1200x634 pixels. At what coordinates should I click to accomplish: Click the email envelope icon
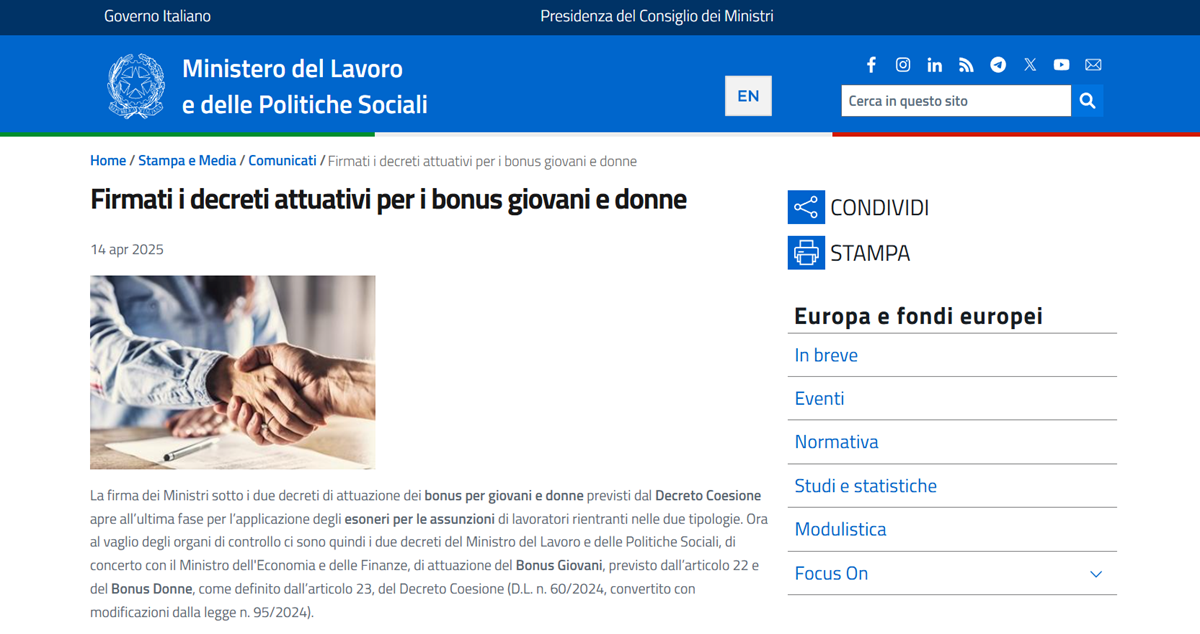coord(1093,65)
